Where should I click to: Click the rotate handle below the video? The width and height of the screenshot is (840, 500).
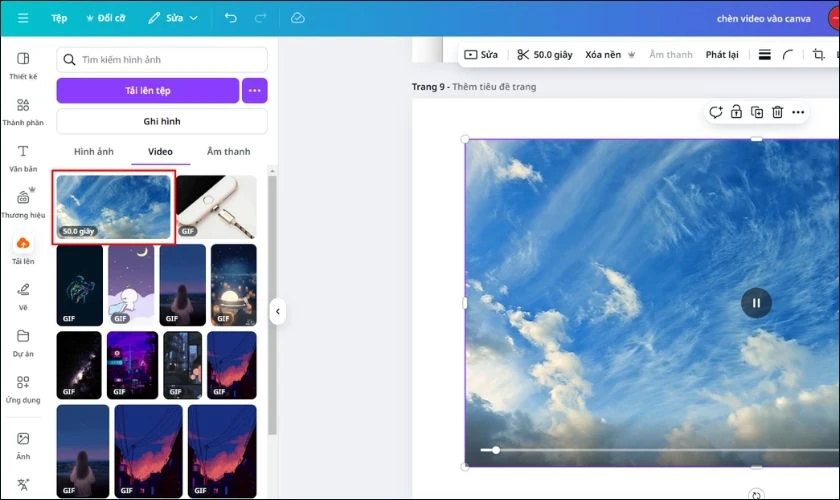756,495
